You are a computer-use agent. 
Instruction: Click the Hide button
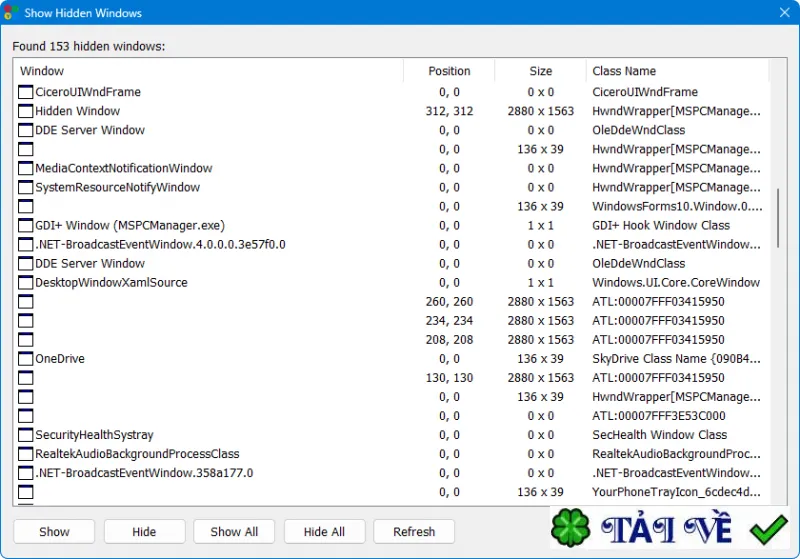(x=144, y=531)
